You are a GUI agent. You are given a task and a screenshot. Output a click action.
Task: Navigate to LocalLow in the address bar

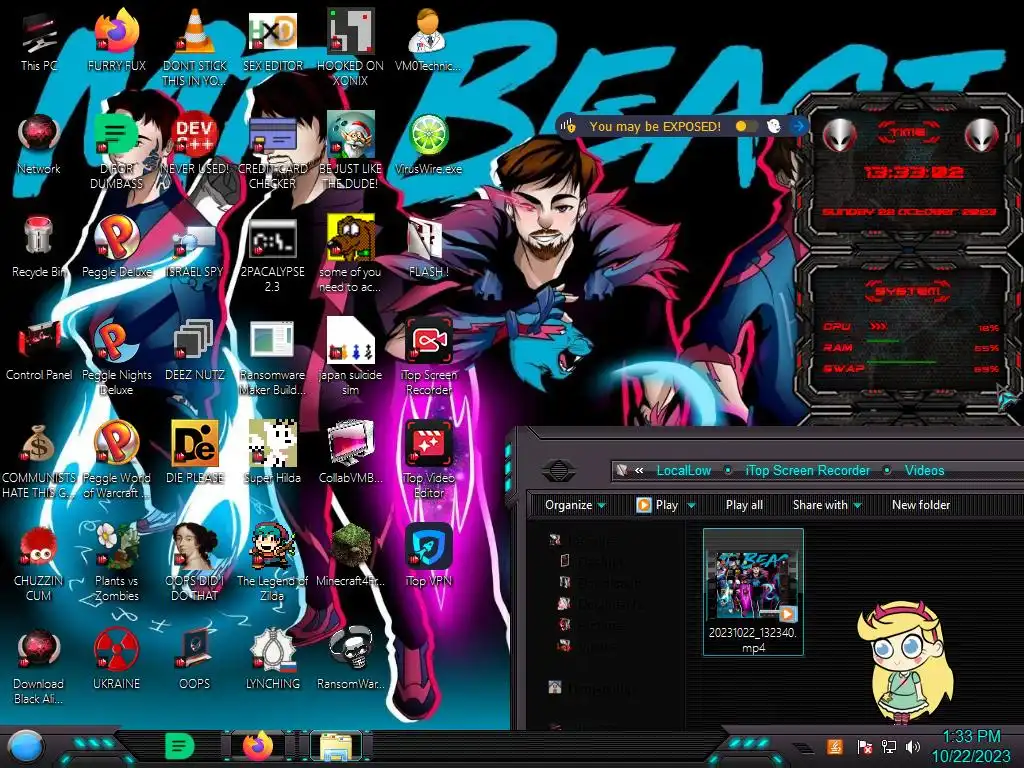tap(683, 470)
